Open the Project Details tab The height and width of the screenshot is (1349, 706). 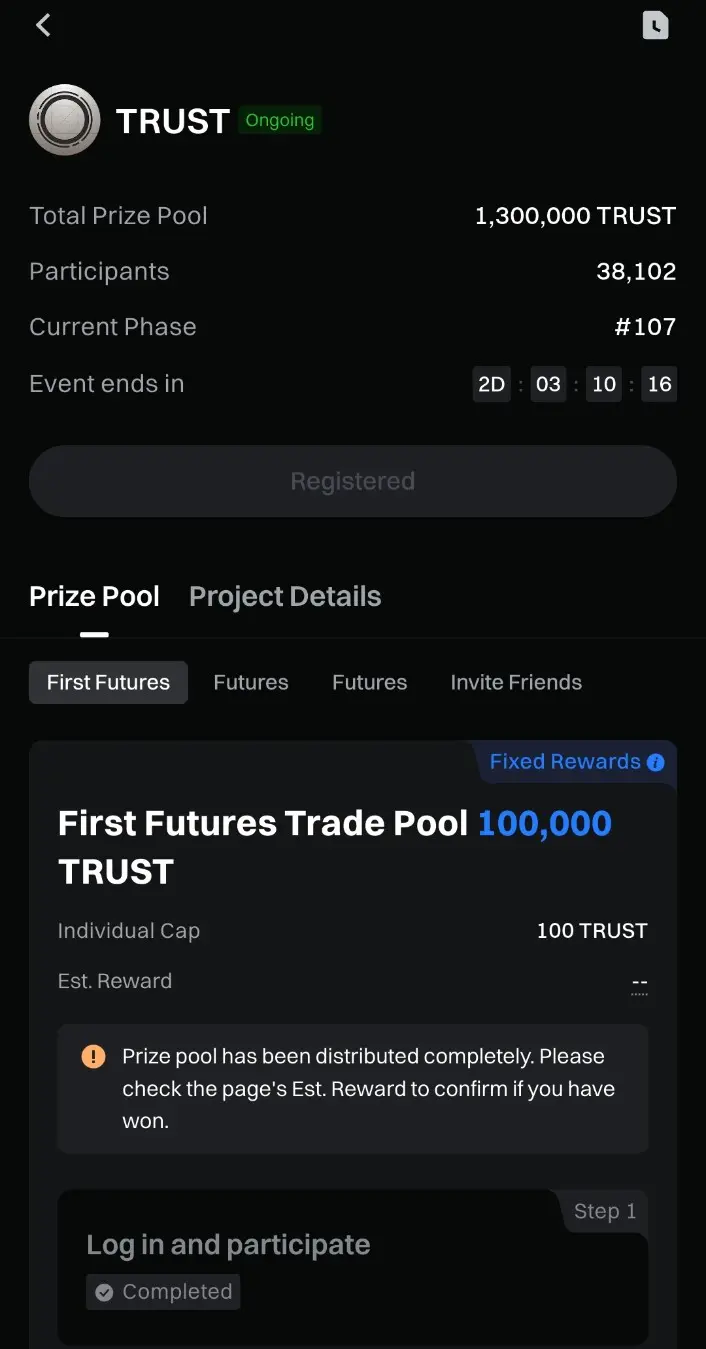[x=285, y=597]
